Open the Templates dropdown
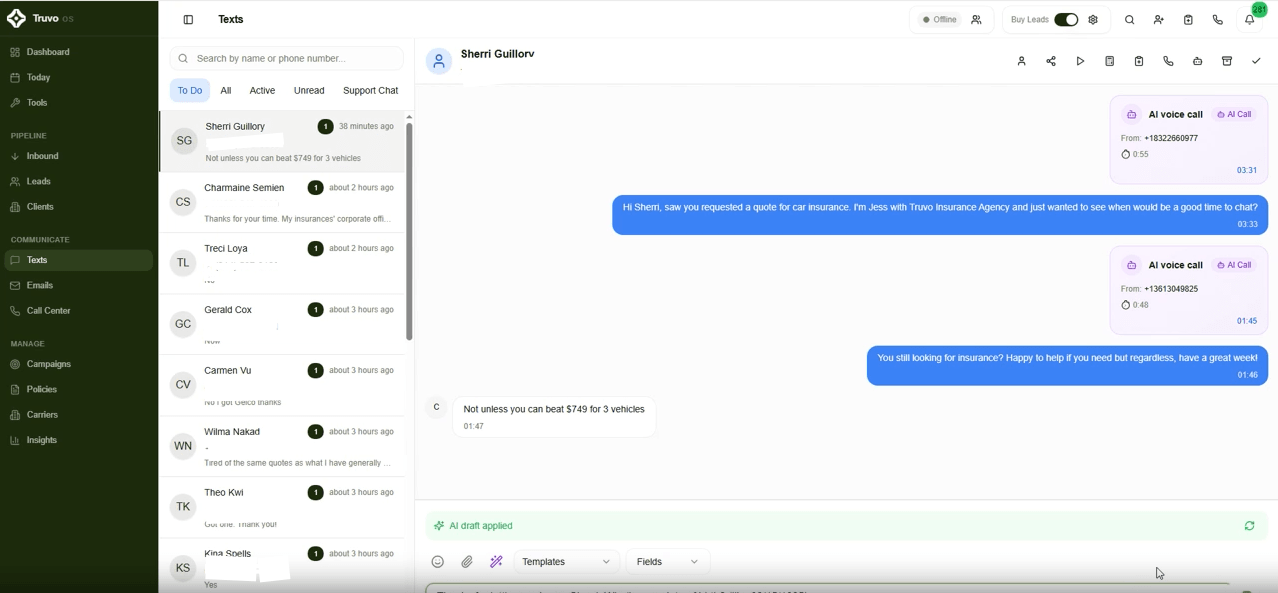Image resolution: width=1278 pixels, height=593 pixels. pos(567,562)
